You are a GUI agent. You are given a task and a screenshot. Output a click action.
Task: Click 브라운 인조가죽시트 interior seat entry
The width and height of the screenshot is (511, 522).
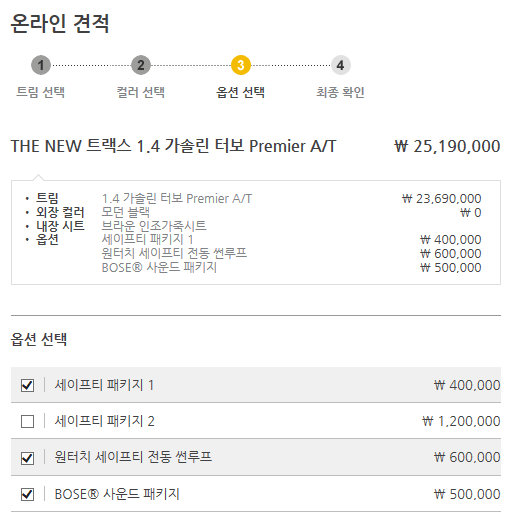[x=154, y=226]
